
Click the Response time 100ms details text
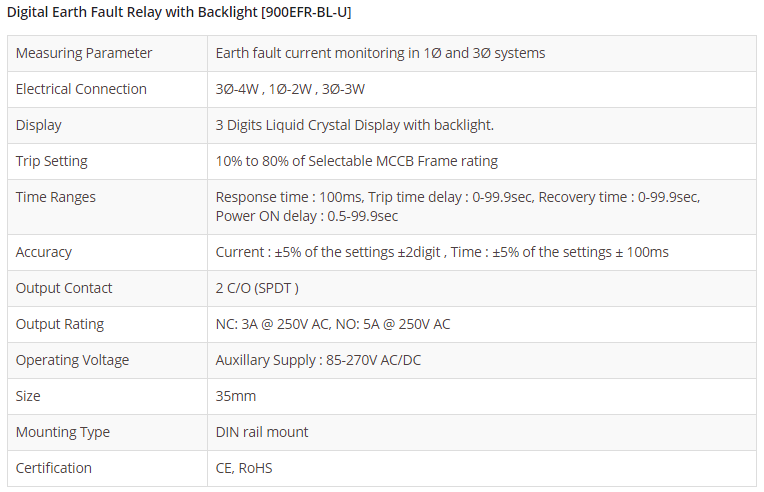click(458, 206)
